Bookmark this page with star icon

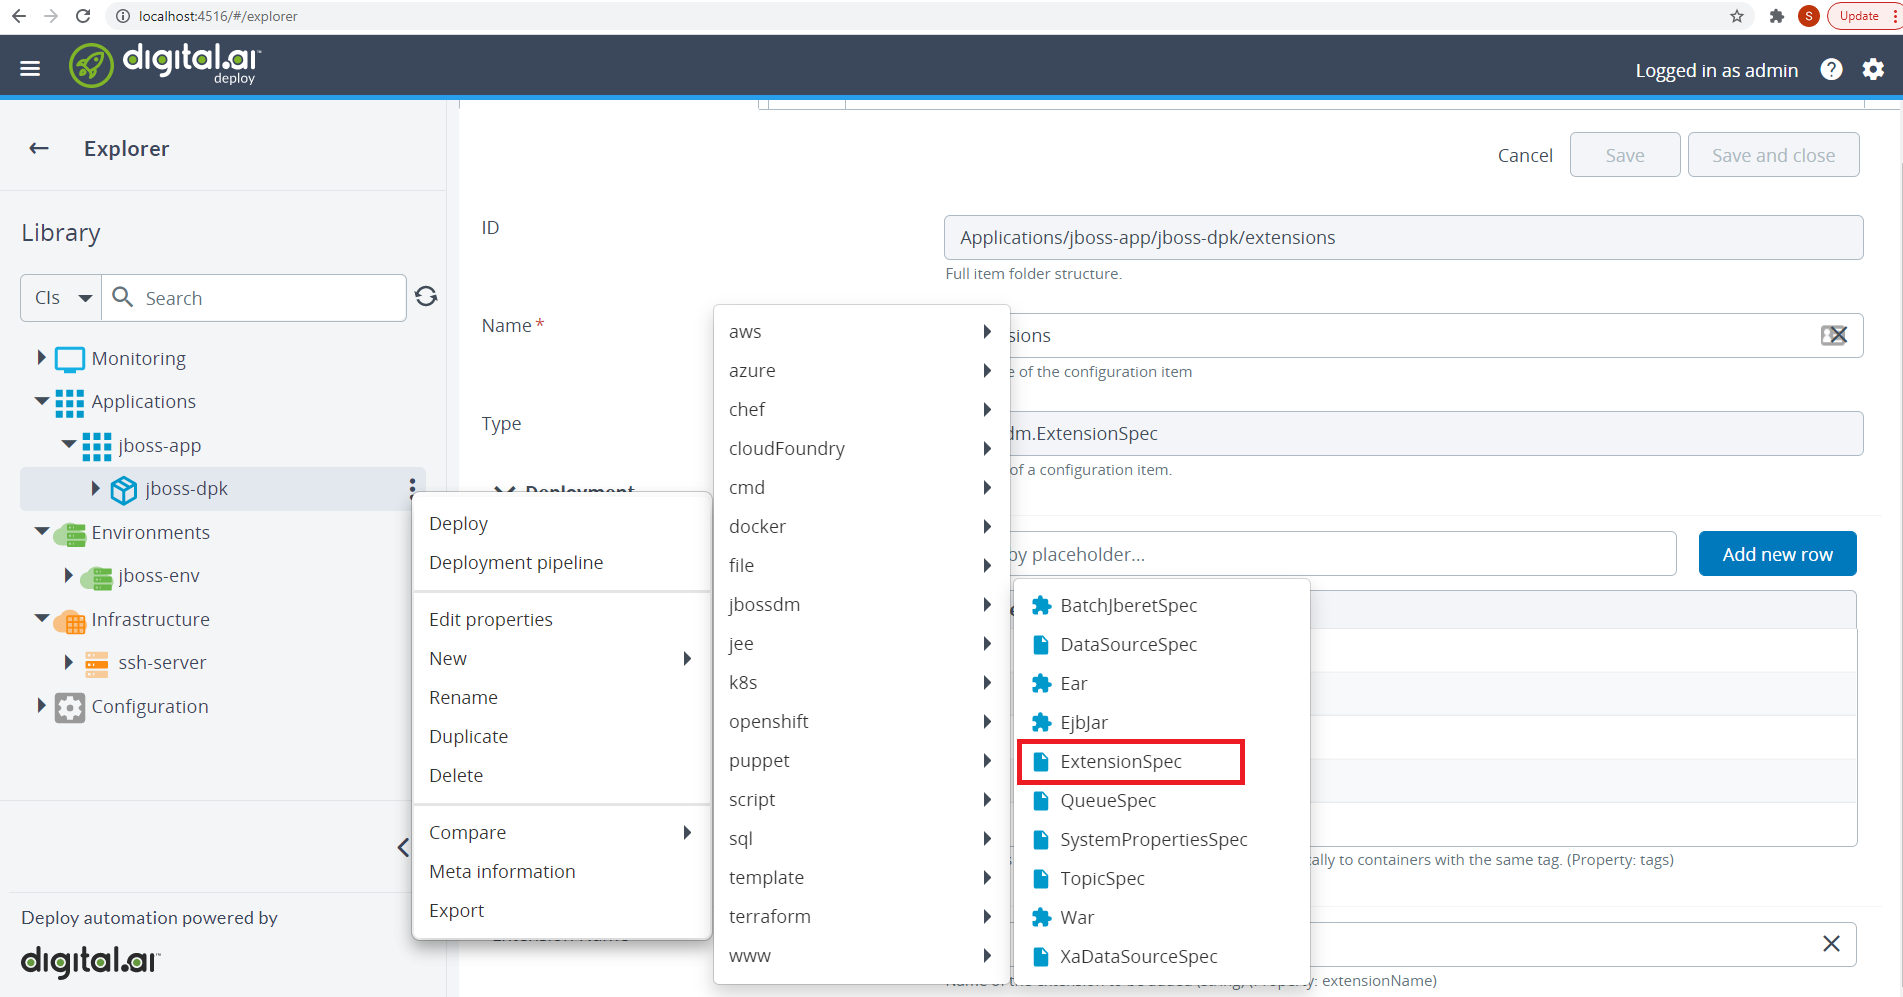click(x=1737, y=16)
